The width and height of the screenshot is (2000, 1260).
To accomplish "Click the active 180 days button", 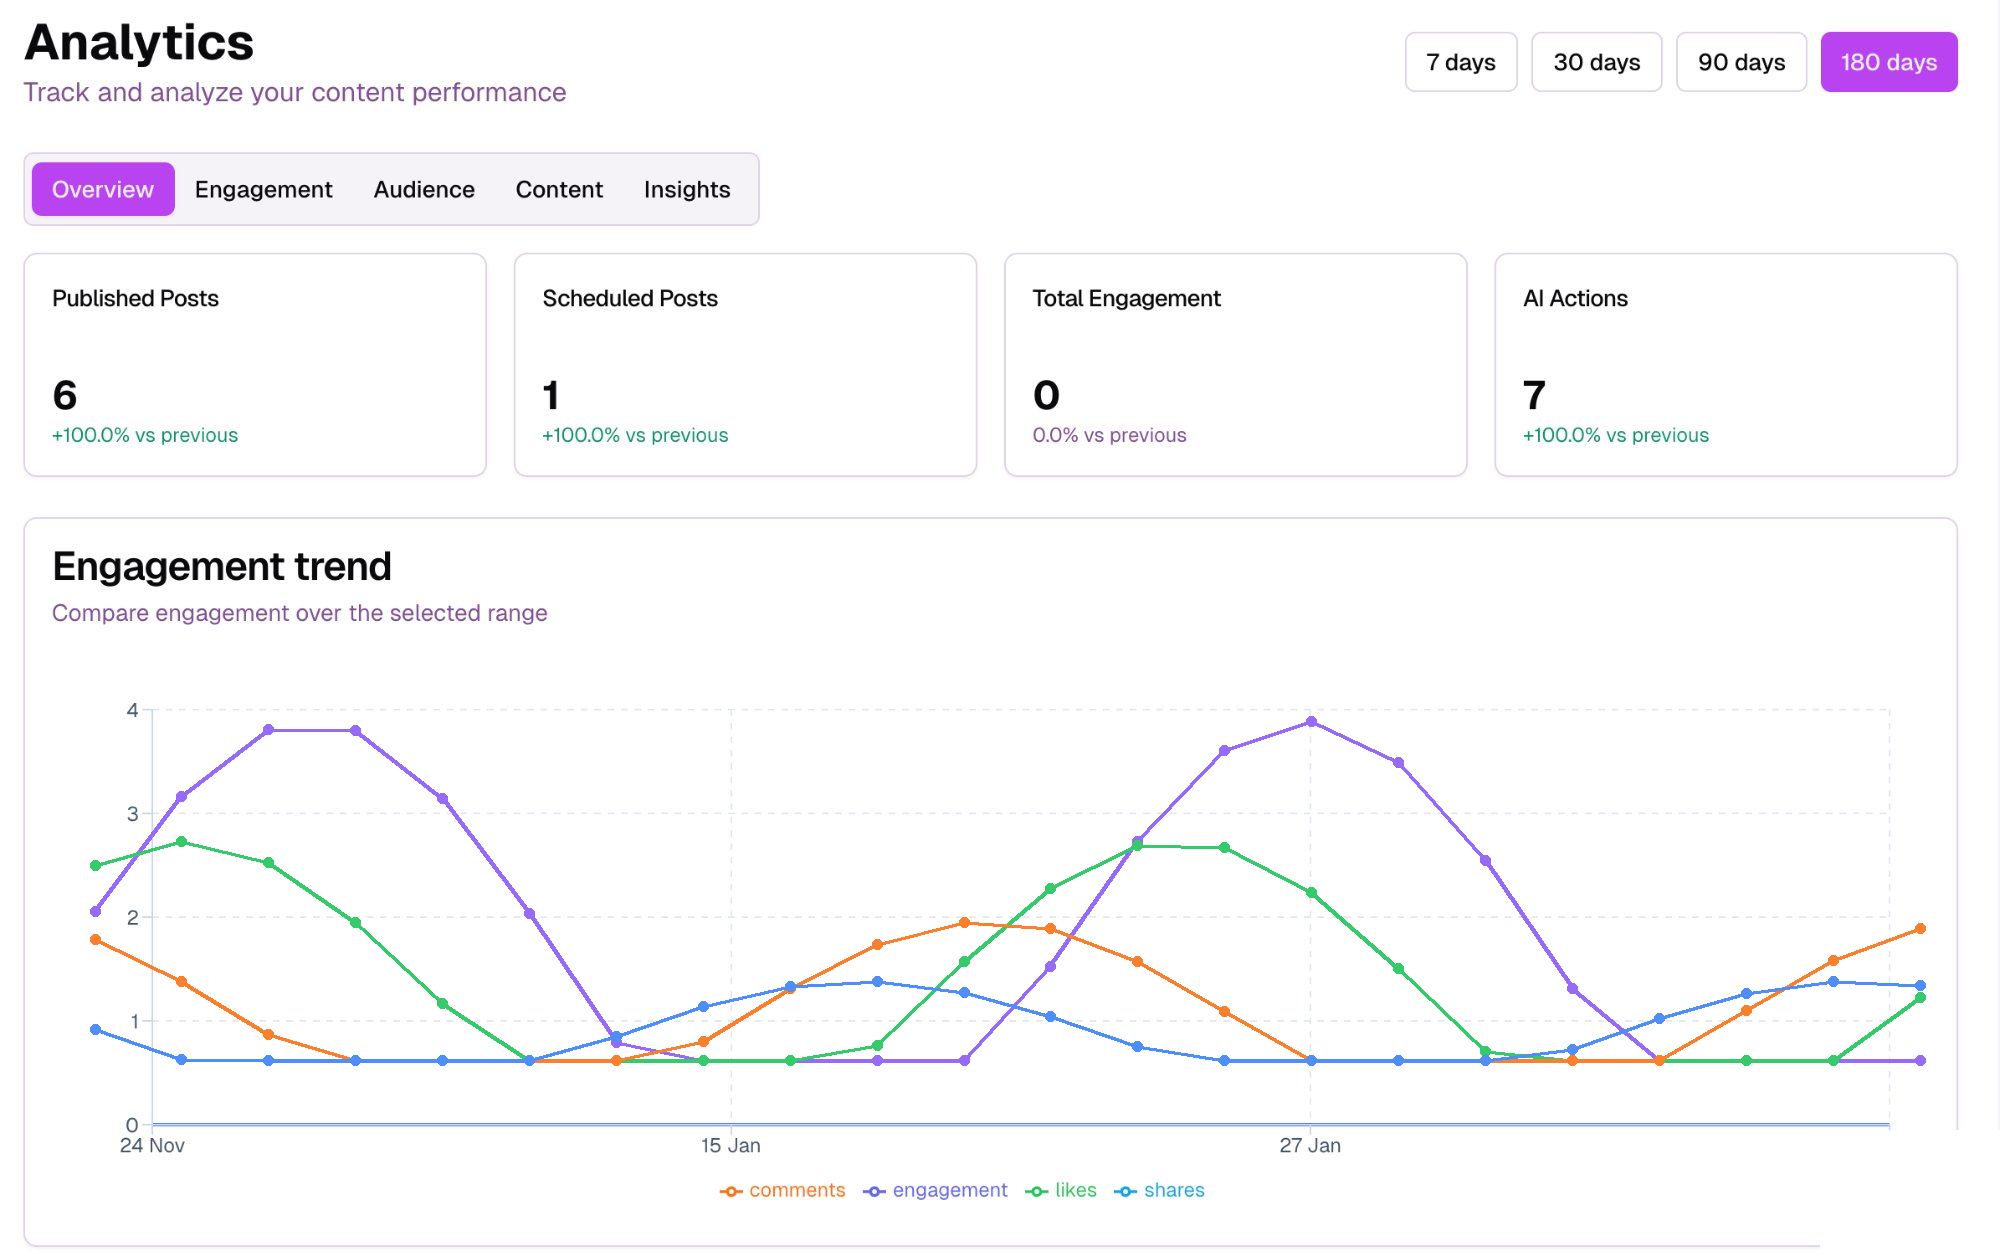I will 1888,62.
